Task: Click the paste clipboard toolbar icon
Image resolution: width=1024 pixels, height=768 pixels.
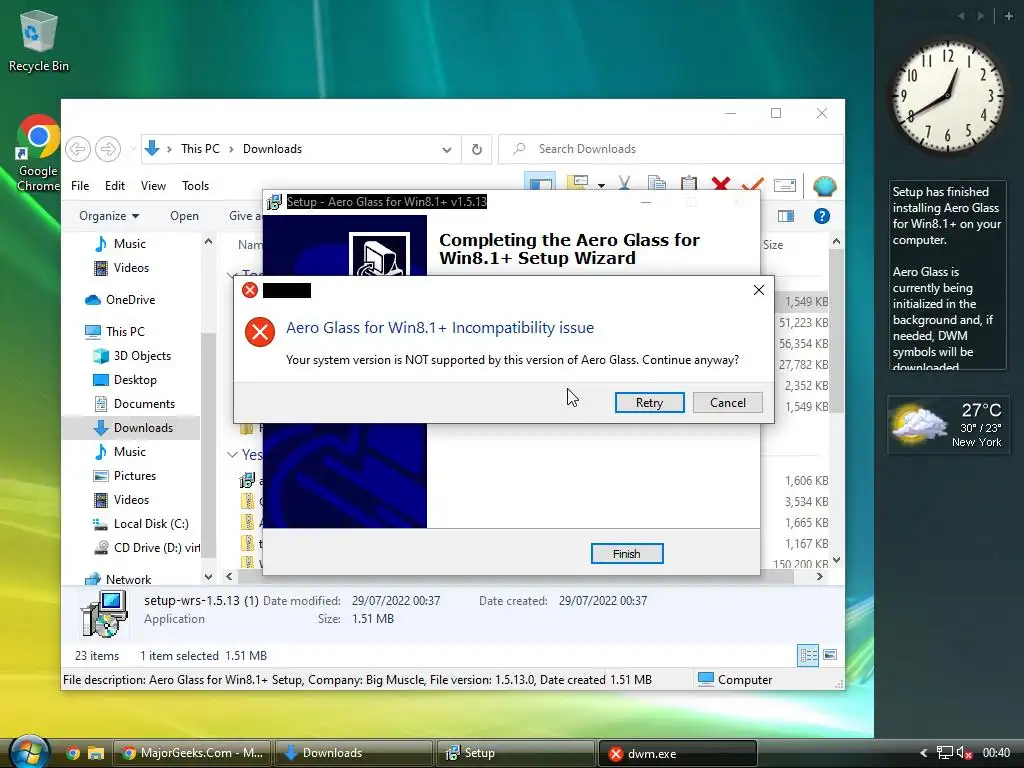Action: pyautogui.click(x=688, y=184)
